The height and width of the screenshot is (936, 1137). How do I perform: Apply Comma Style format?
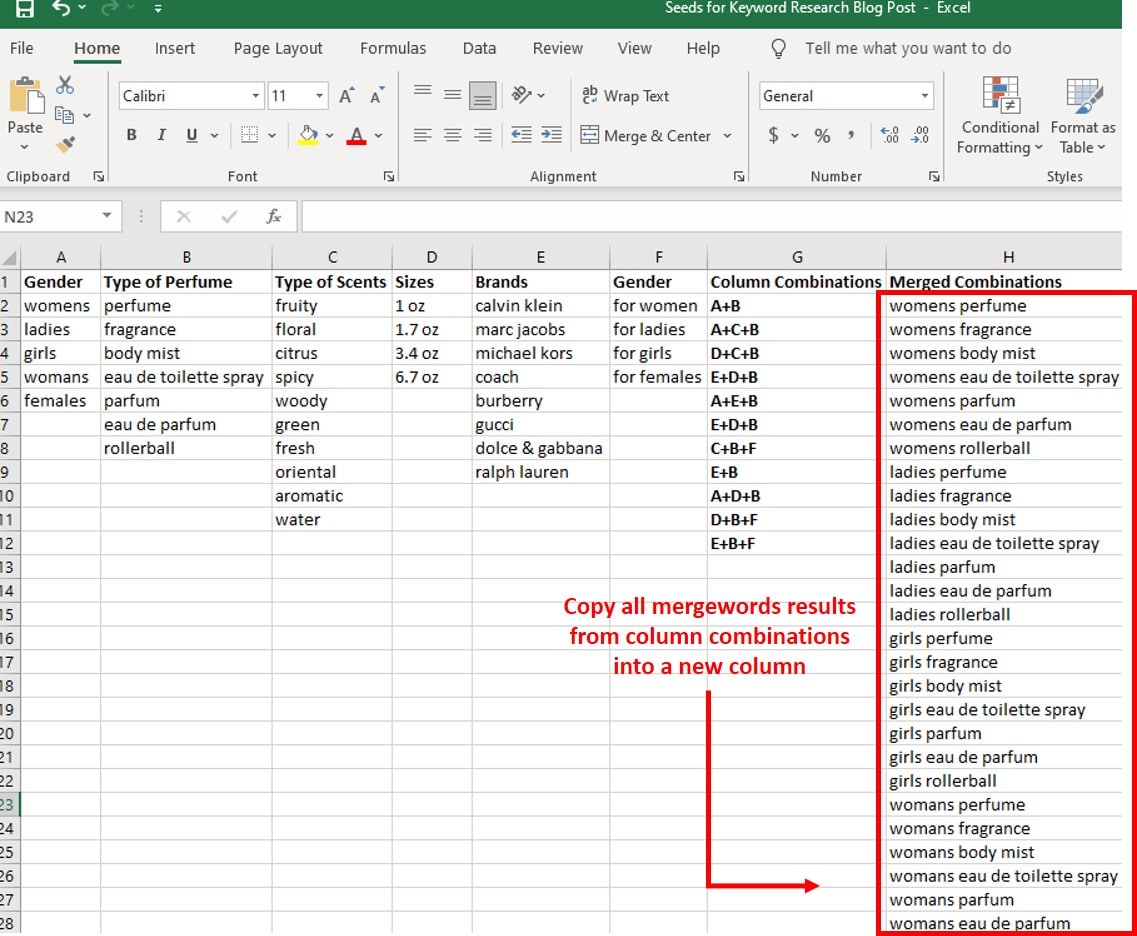click(851, 136)
